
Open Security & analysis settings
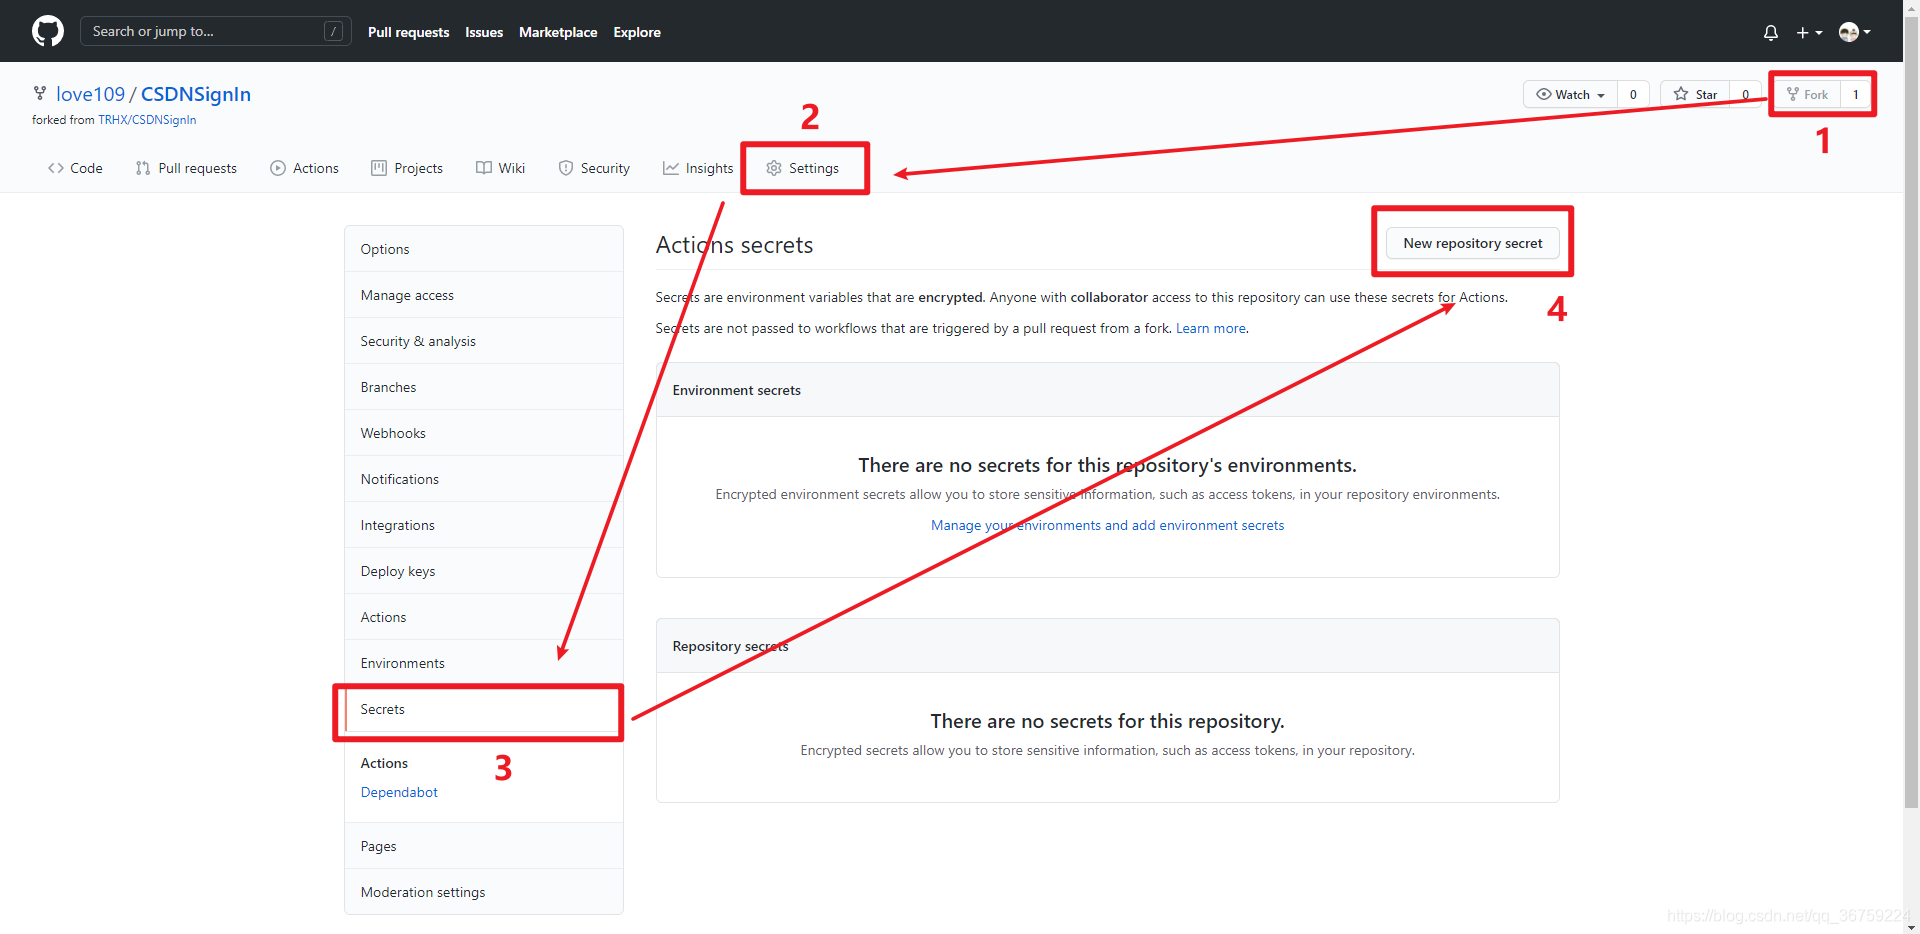click(484, 341)
